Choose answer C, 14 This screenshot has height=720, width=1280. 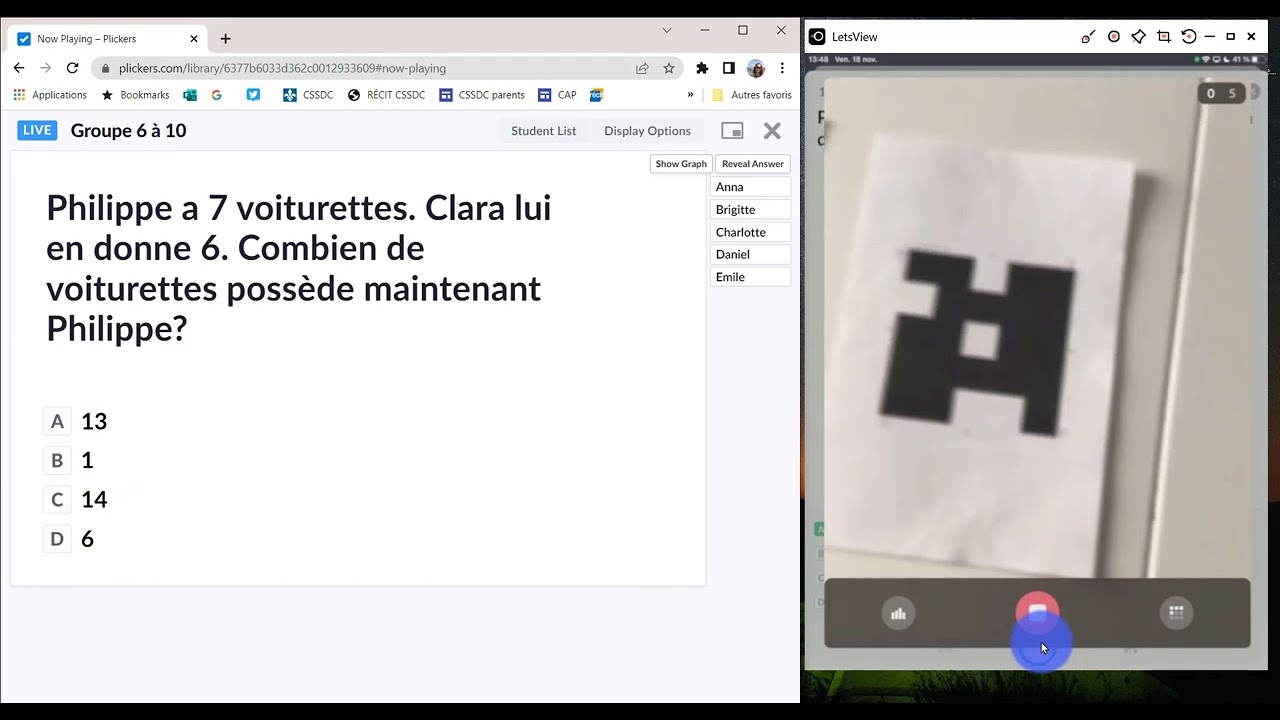pyautogui.click(x=76, y=499)
